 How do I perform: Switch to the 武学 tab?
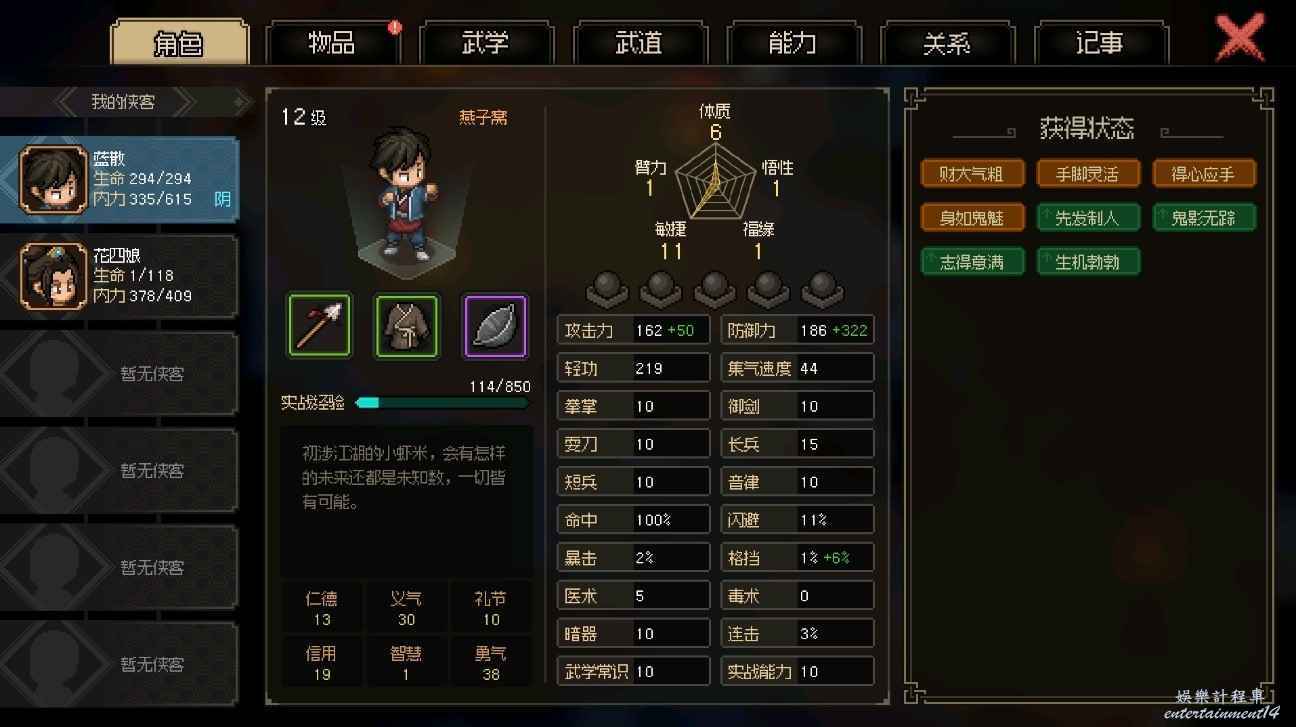tap(486, 43)
